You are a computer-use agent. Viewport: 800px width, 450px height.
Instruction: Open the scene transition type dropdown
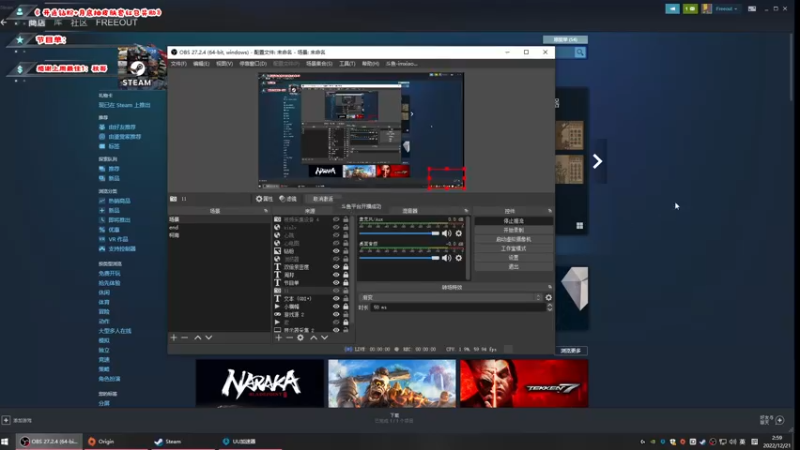pos(451,297)
